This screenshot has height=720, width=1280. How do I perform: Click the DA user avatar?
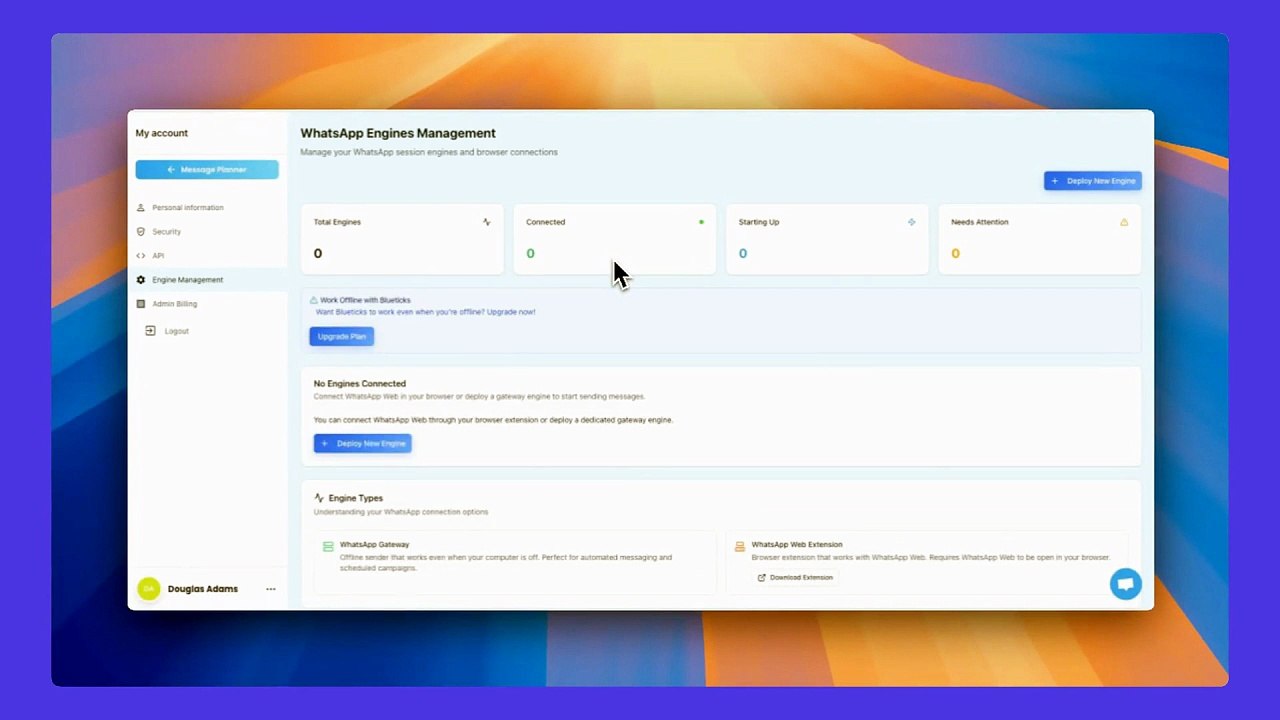click(148, 589)
